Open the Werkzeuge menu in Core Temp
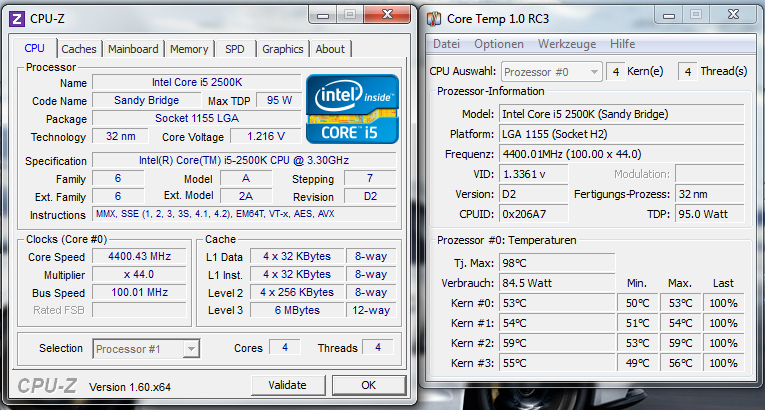Image resolution: width=765 pixels, height=410 pixels. [x=567, y=44]
